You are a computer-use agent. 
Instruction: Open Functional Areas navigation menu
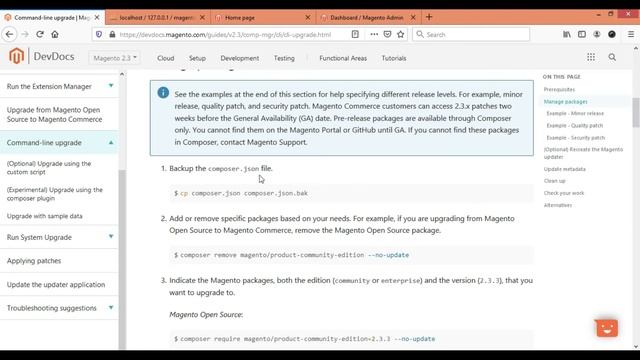(343, 58)
